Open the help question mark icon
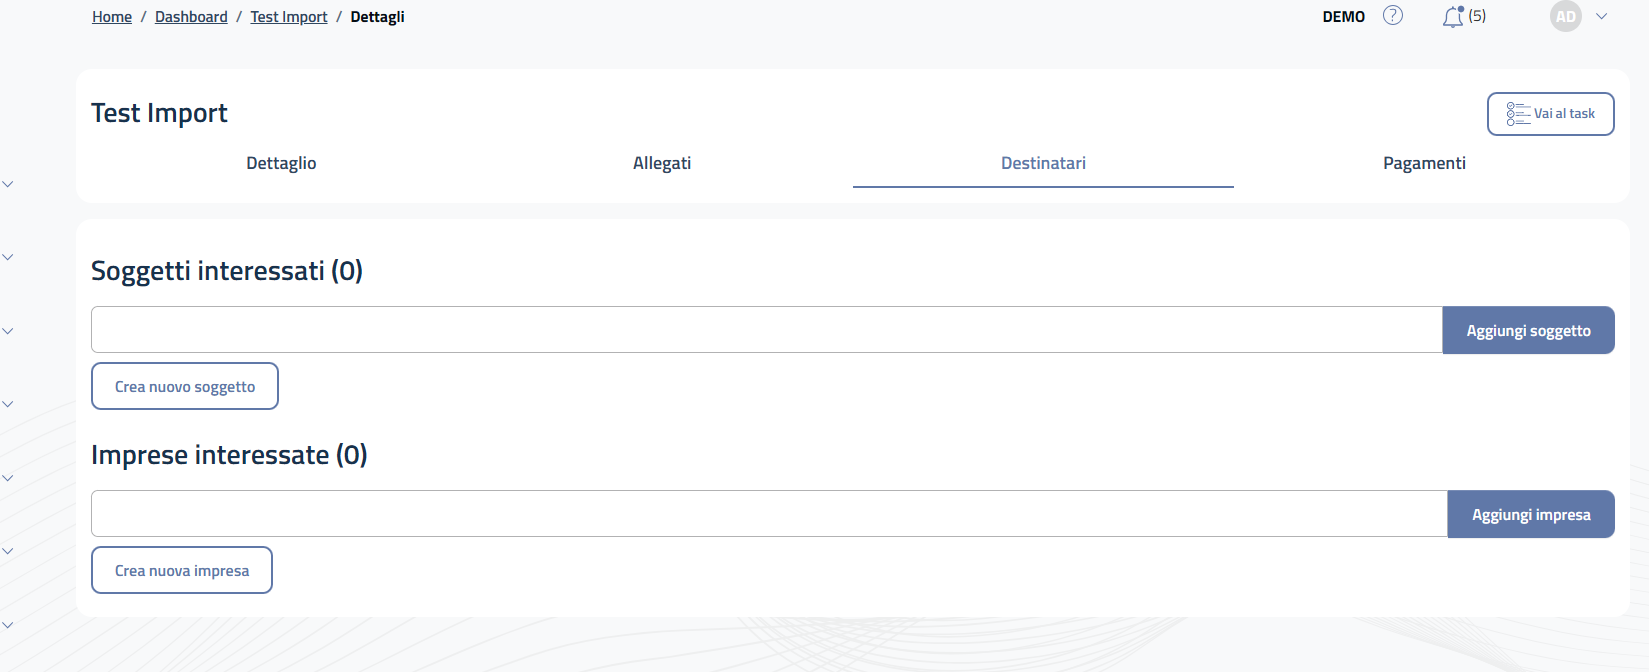This screenshot has height=672, width=1649. coord(1392,16)
